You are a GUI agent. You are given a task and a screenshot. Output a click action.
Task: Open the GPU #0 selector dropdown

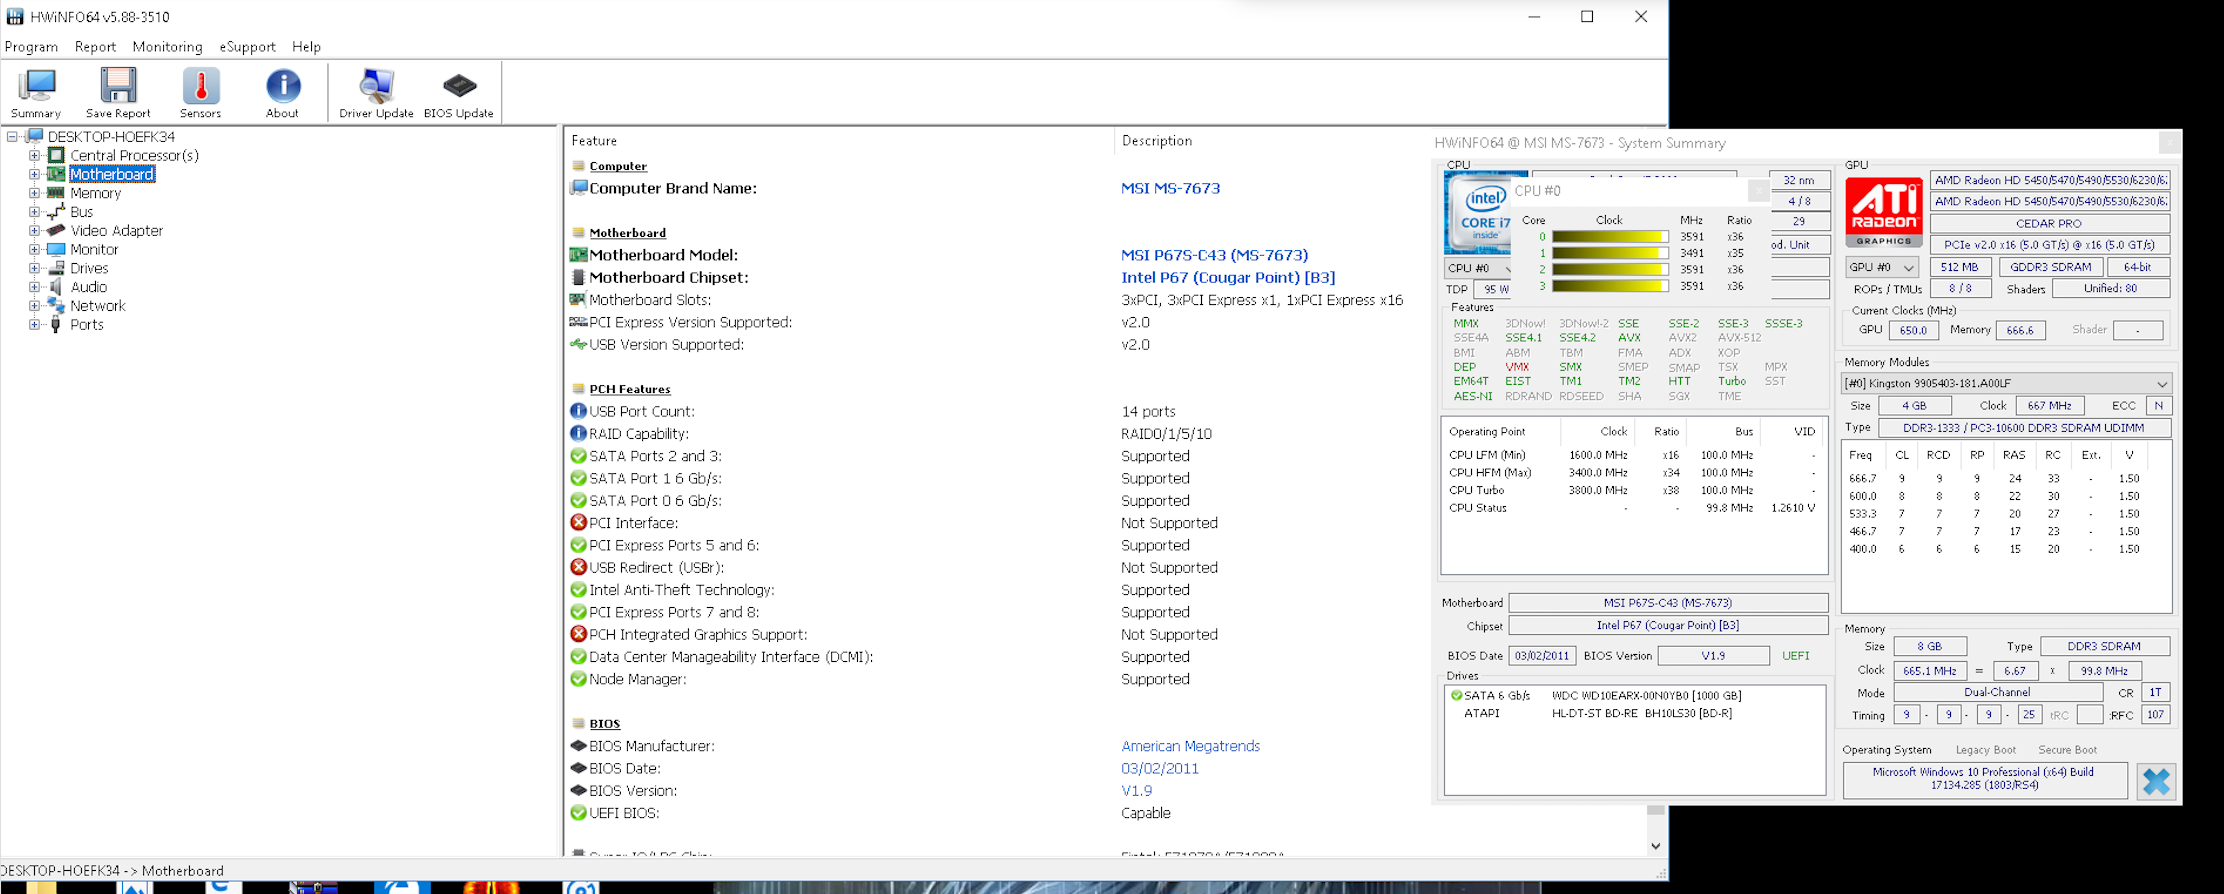tap(1881, 267)
